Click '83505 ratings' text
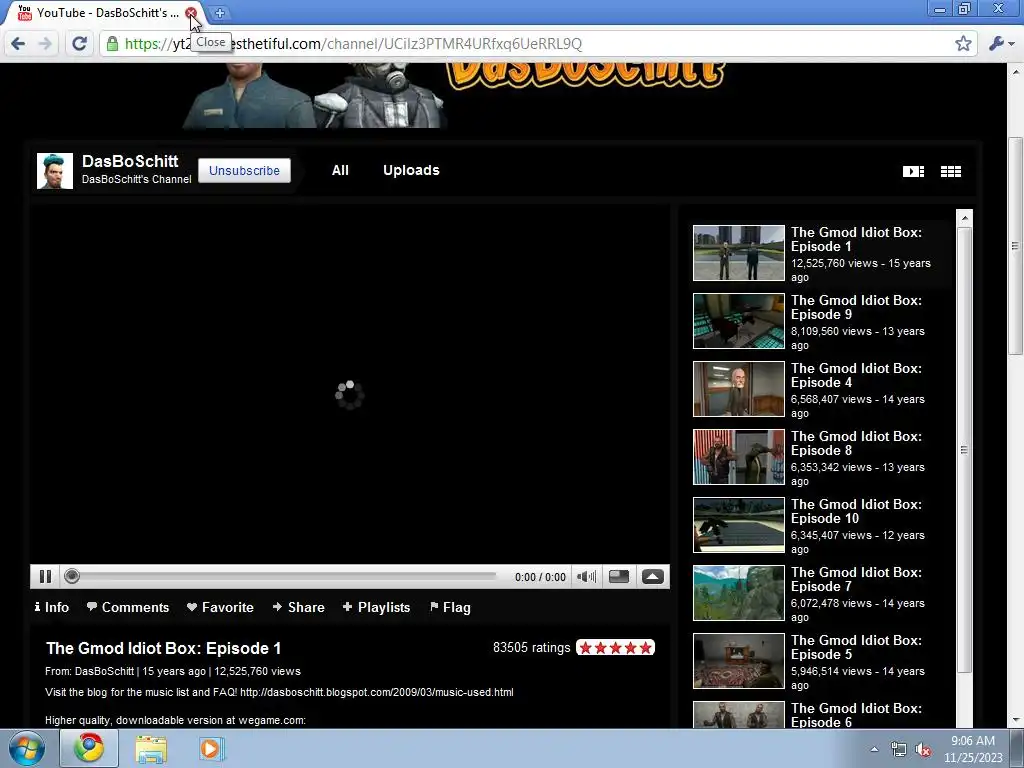 pos(532,648)
